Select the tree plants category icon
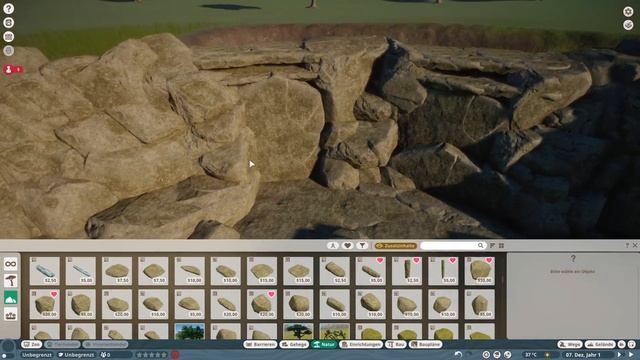The width and height of the screenshot is (640, 360). pyautogui.click(x=11, y=281)
